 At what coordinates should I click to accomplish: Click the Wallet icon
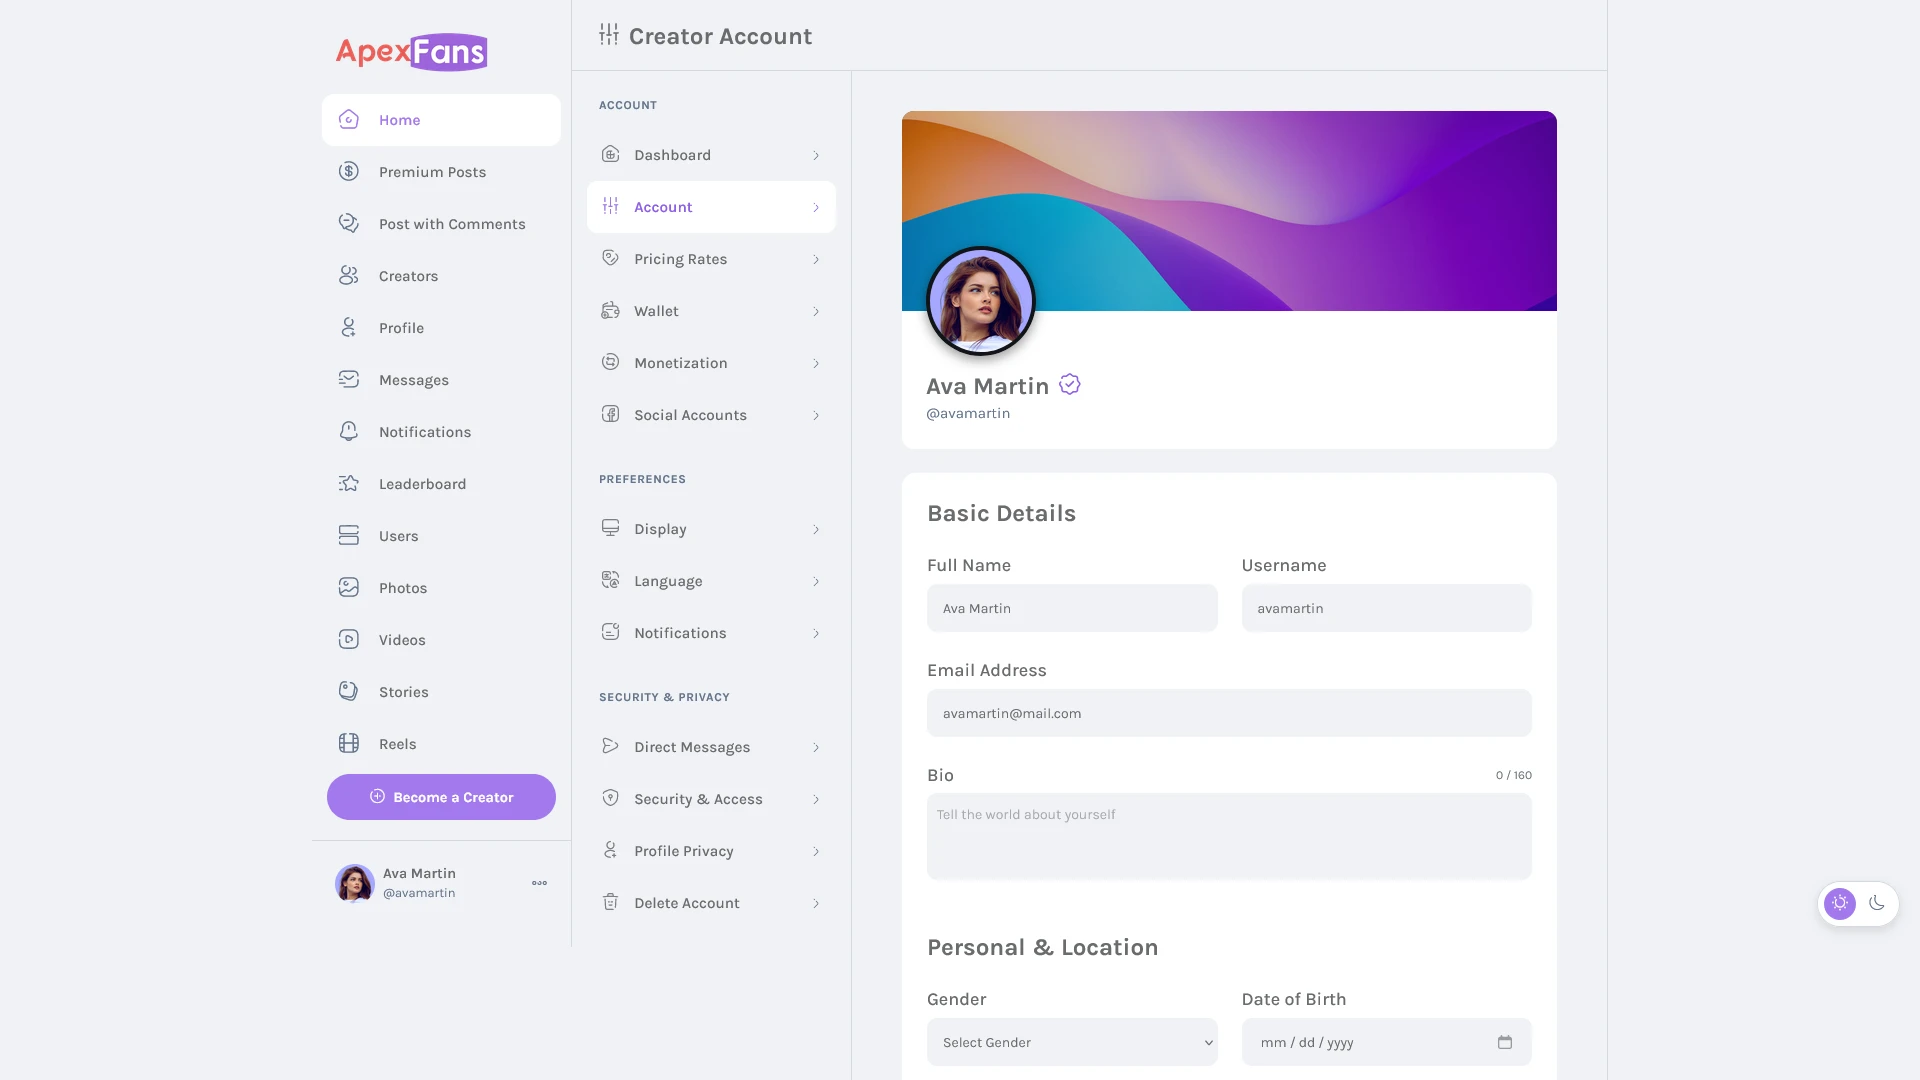click(x=610, y=310)
